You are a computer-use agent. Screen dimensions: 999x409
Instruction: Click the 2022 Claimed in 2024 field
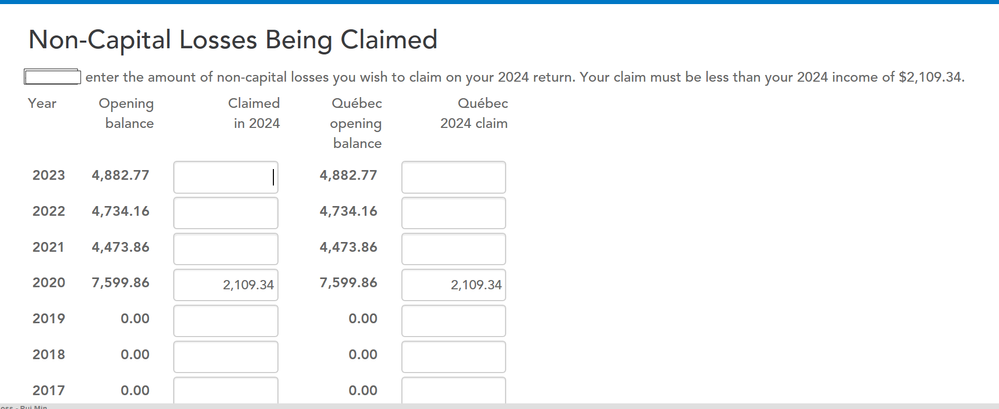(225, 213)
